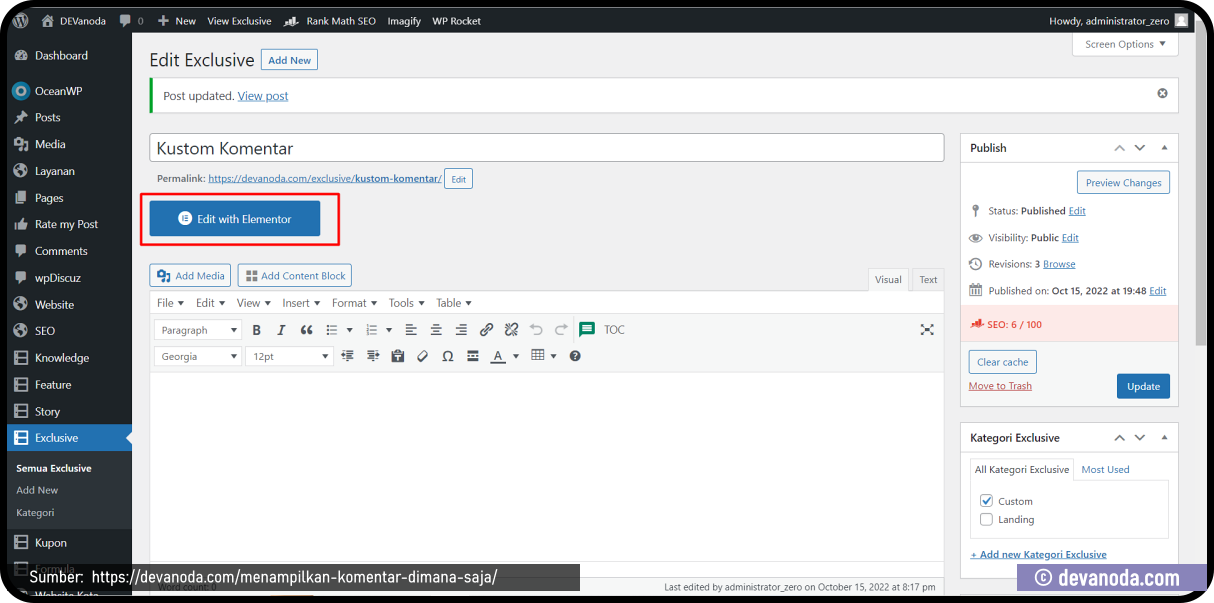Click the post title field 'Kustom Komentar'
Image resolution: width=1214 pixels, height=603 pixels.
(547, 148)
